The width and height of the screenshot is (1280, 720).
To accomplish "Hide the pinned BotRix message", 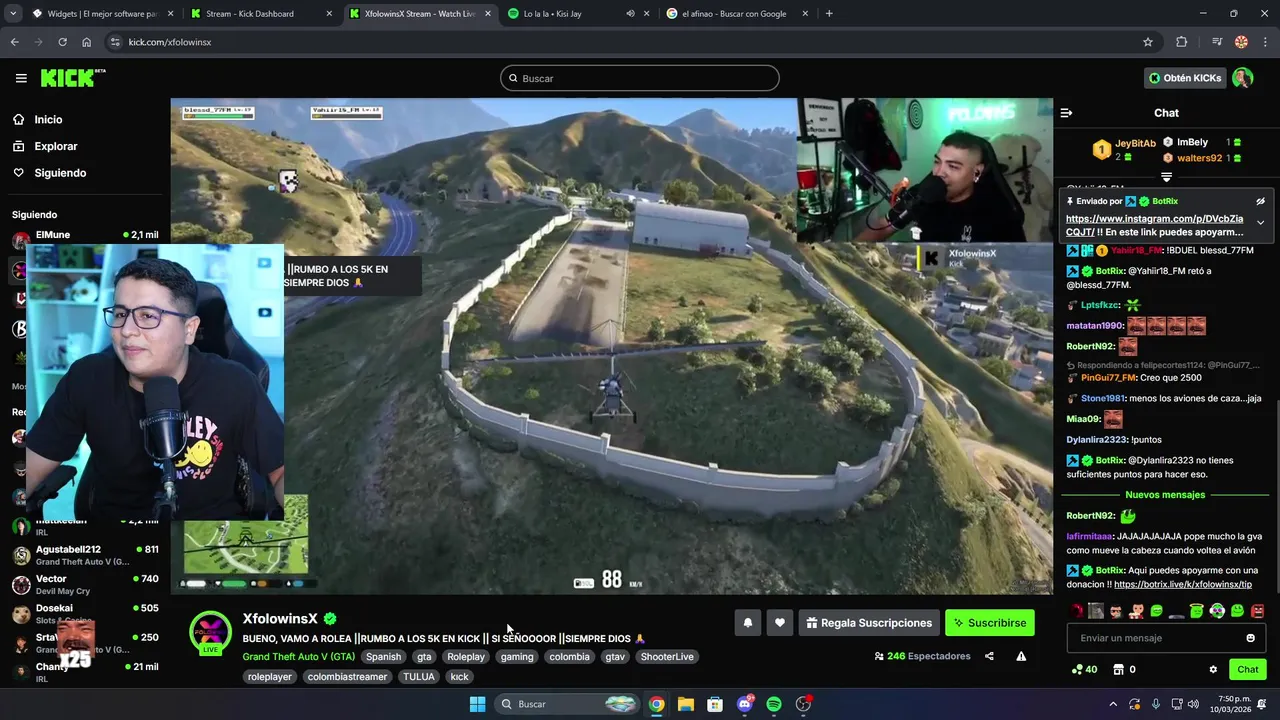I will coord(1261,201).
